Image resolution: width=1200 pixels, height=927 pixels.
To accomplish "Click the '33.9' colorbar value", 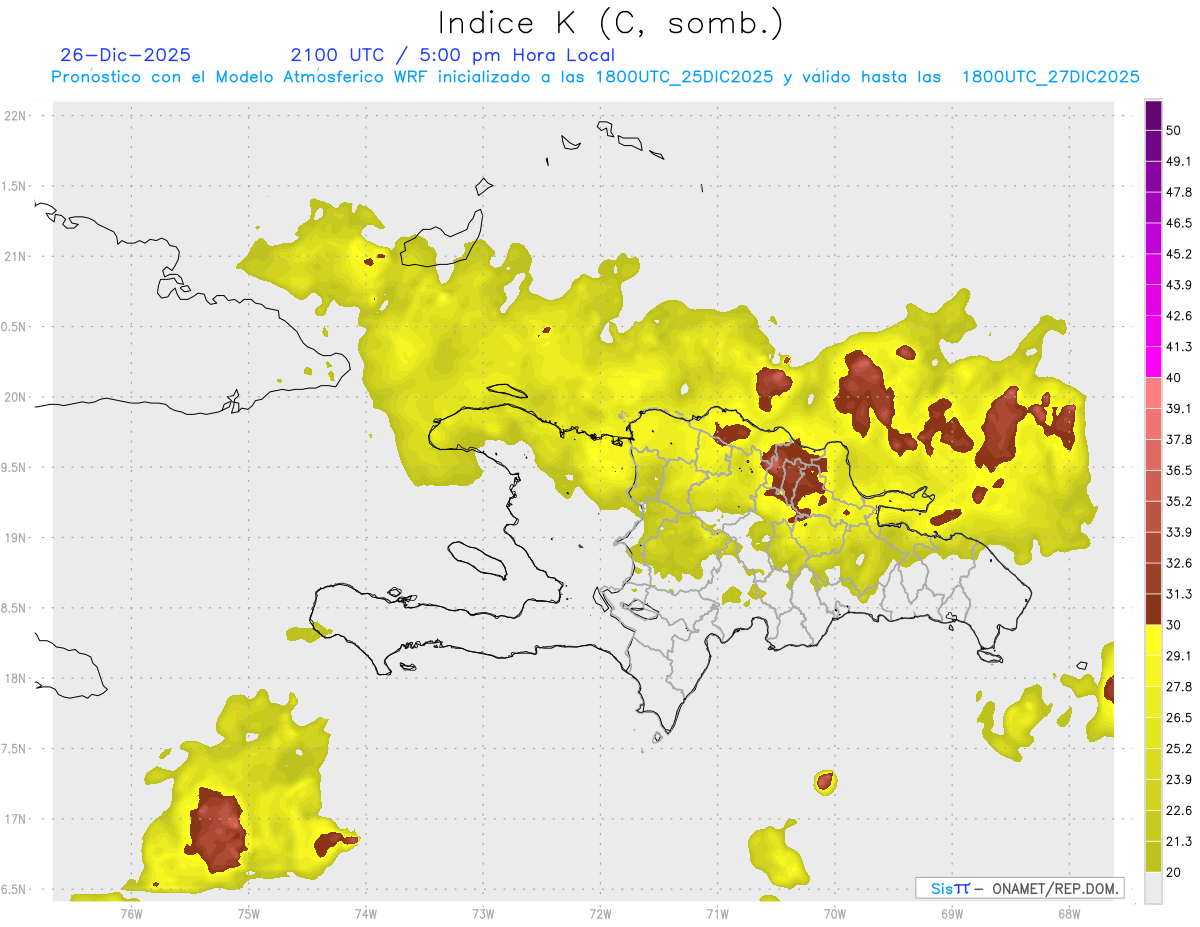I will tap(1178, 532).
